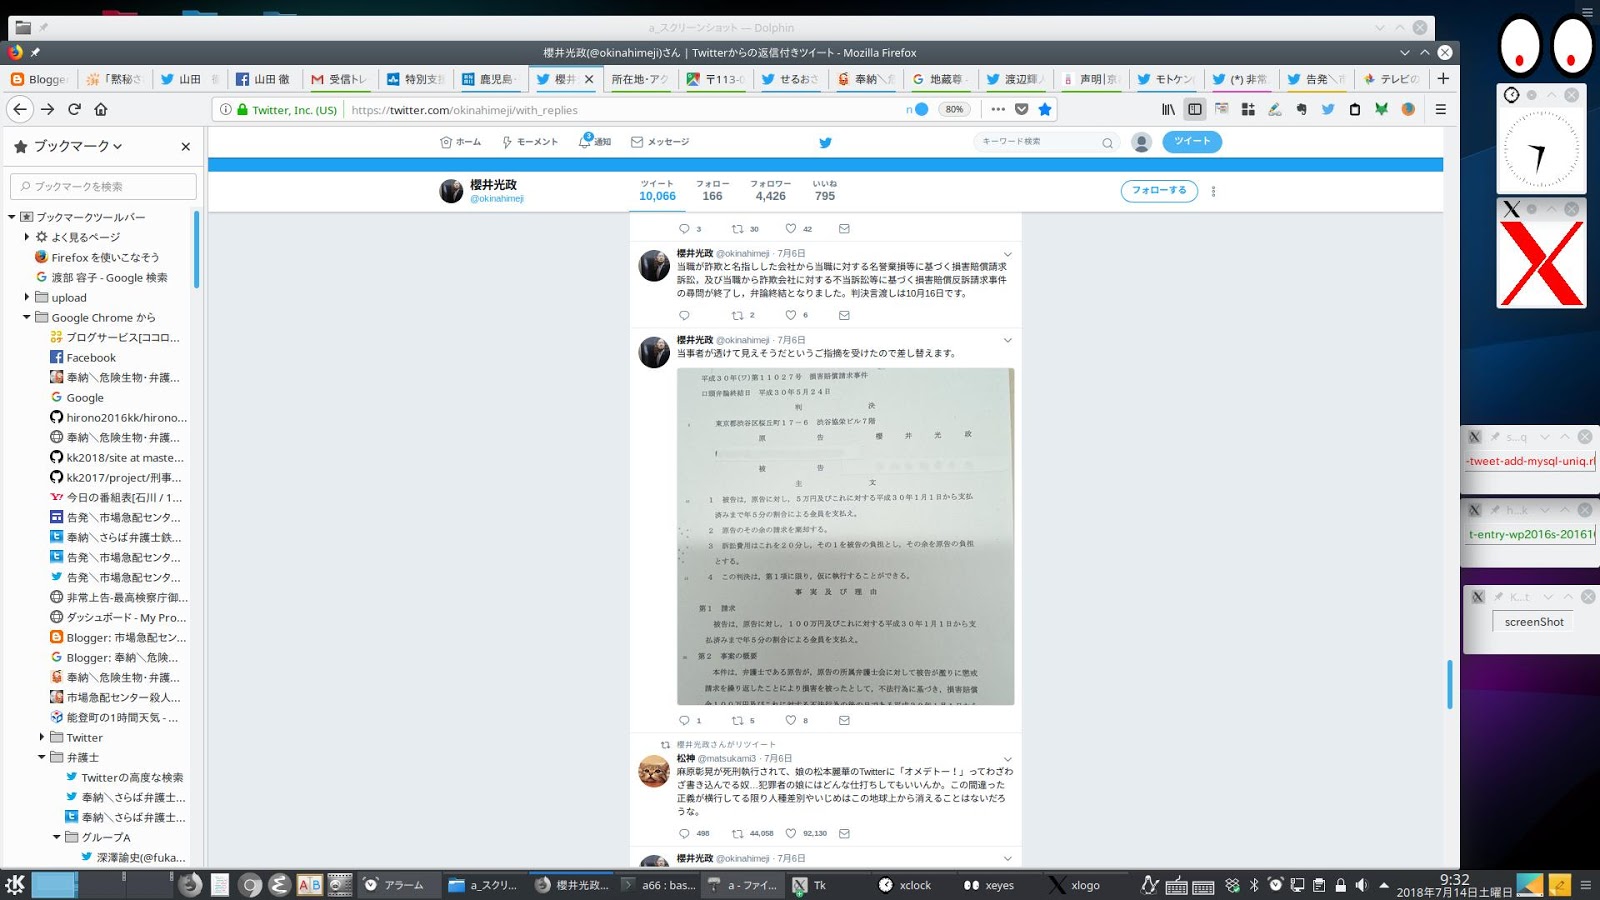1600x900 pixels.
Task: Open the account avatar menu
Action: 1141,142
